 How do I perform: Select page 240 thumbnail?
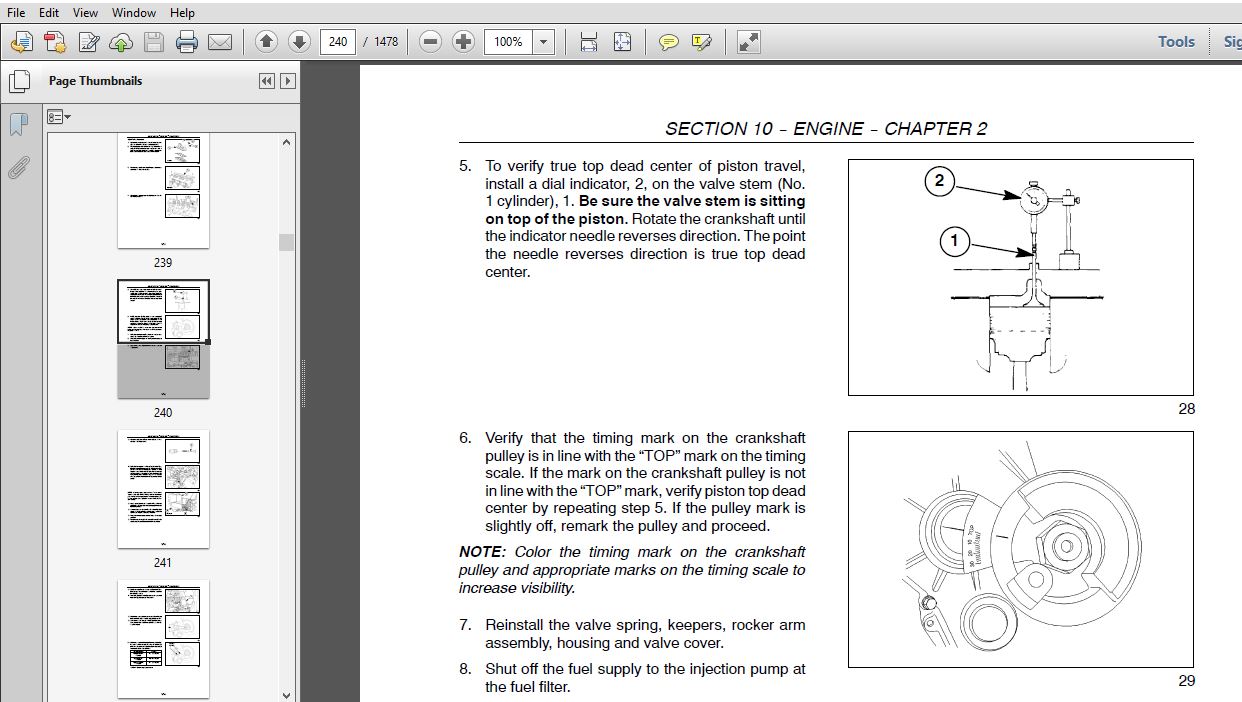pyautogui.click(x=163, y=339)
